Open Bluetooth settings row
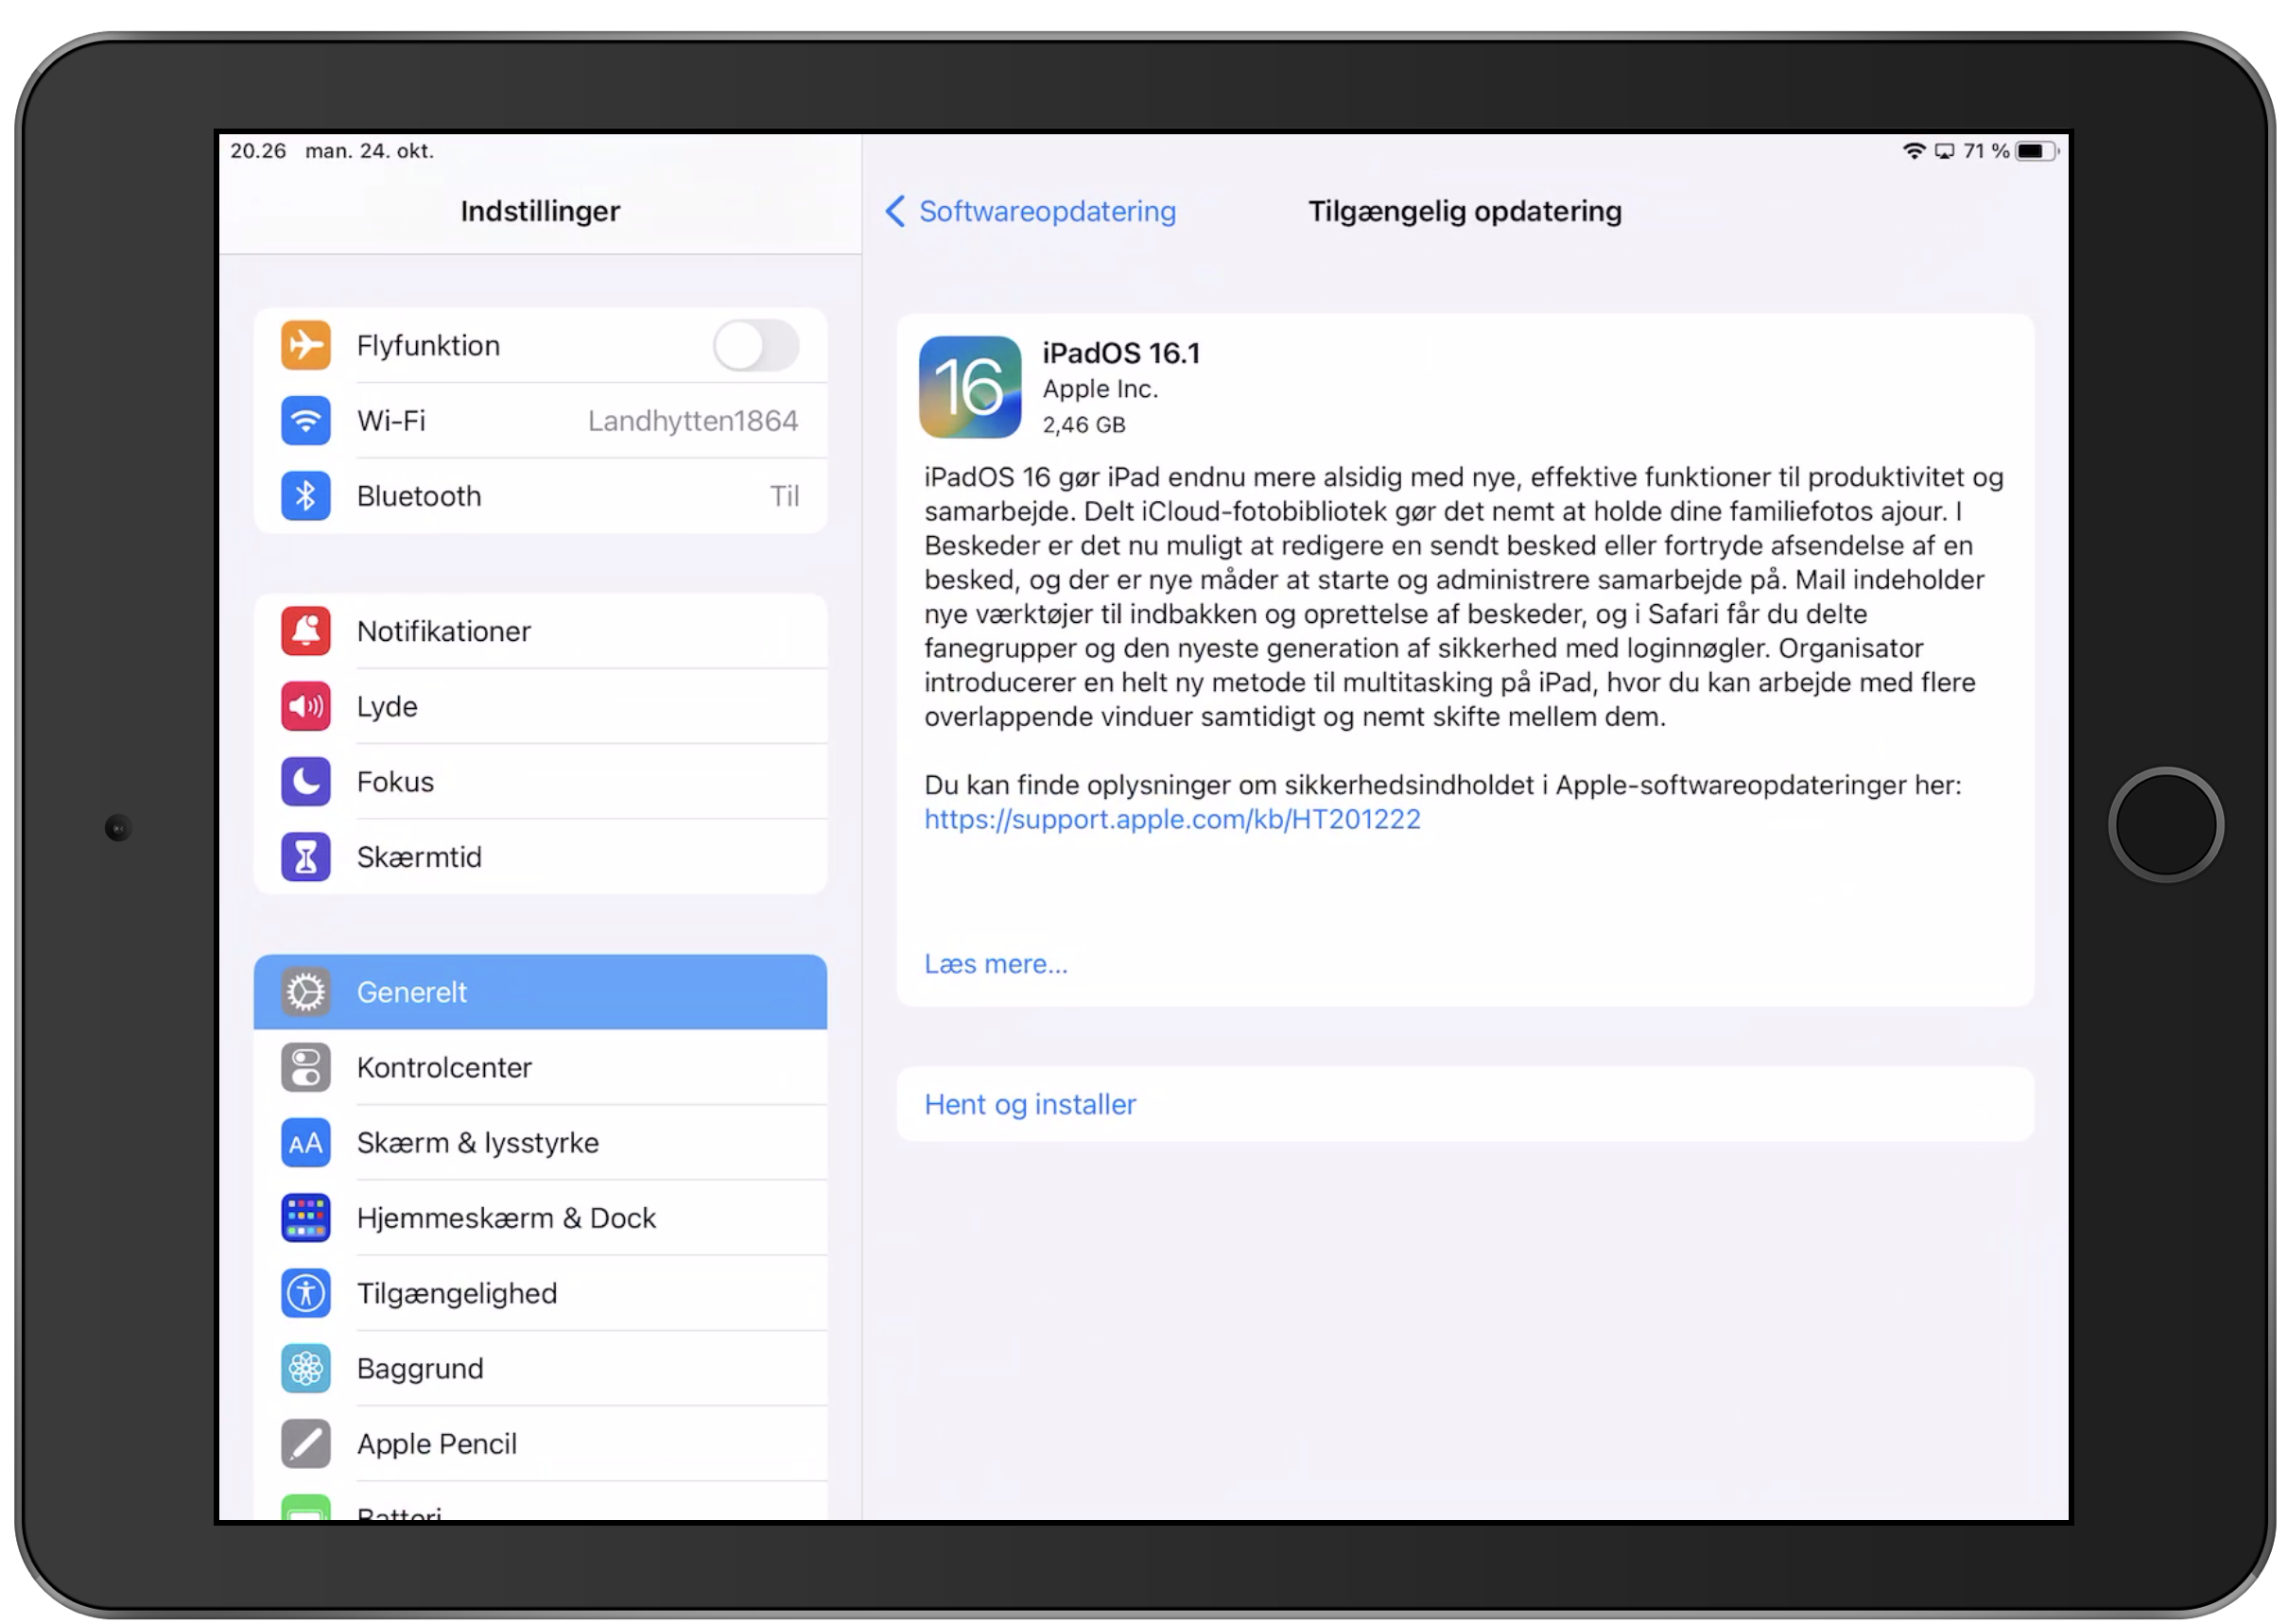Image resolution: width=2288 pixels, height=1624 pixels. point(540,496)
